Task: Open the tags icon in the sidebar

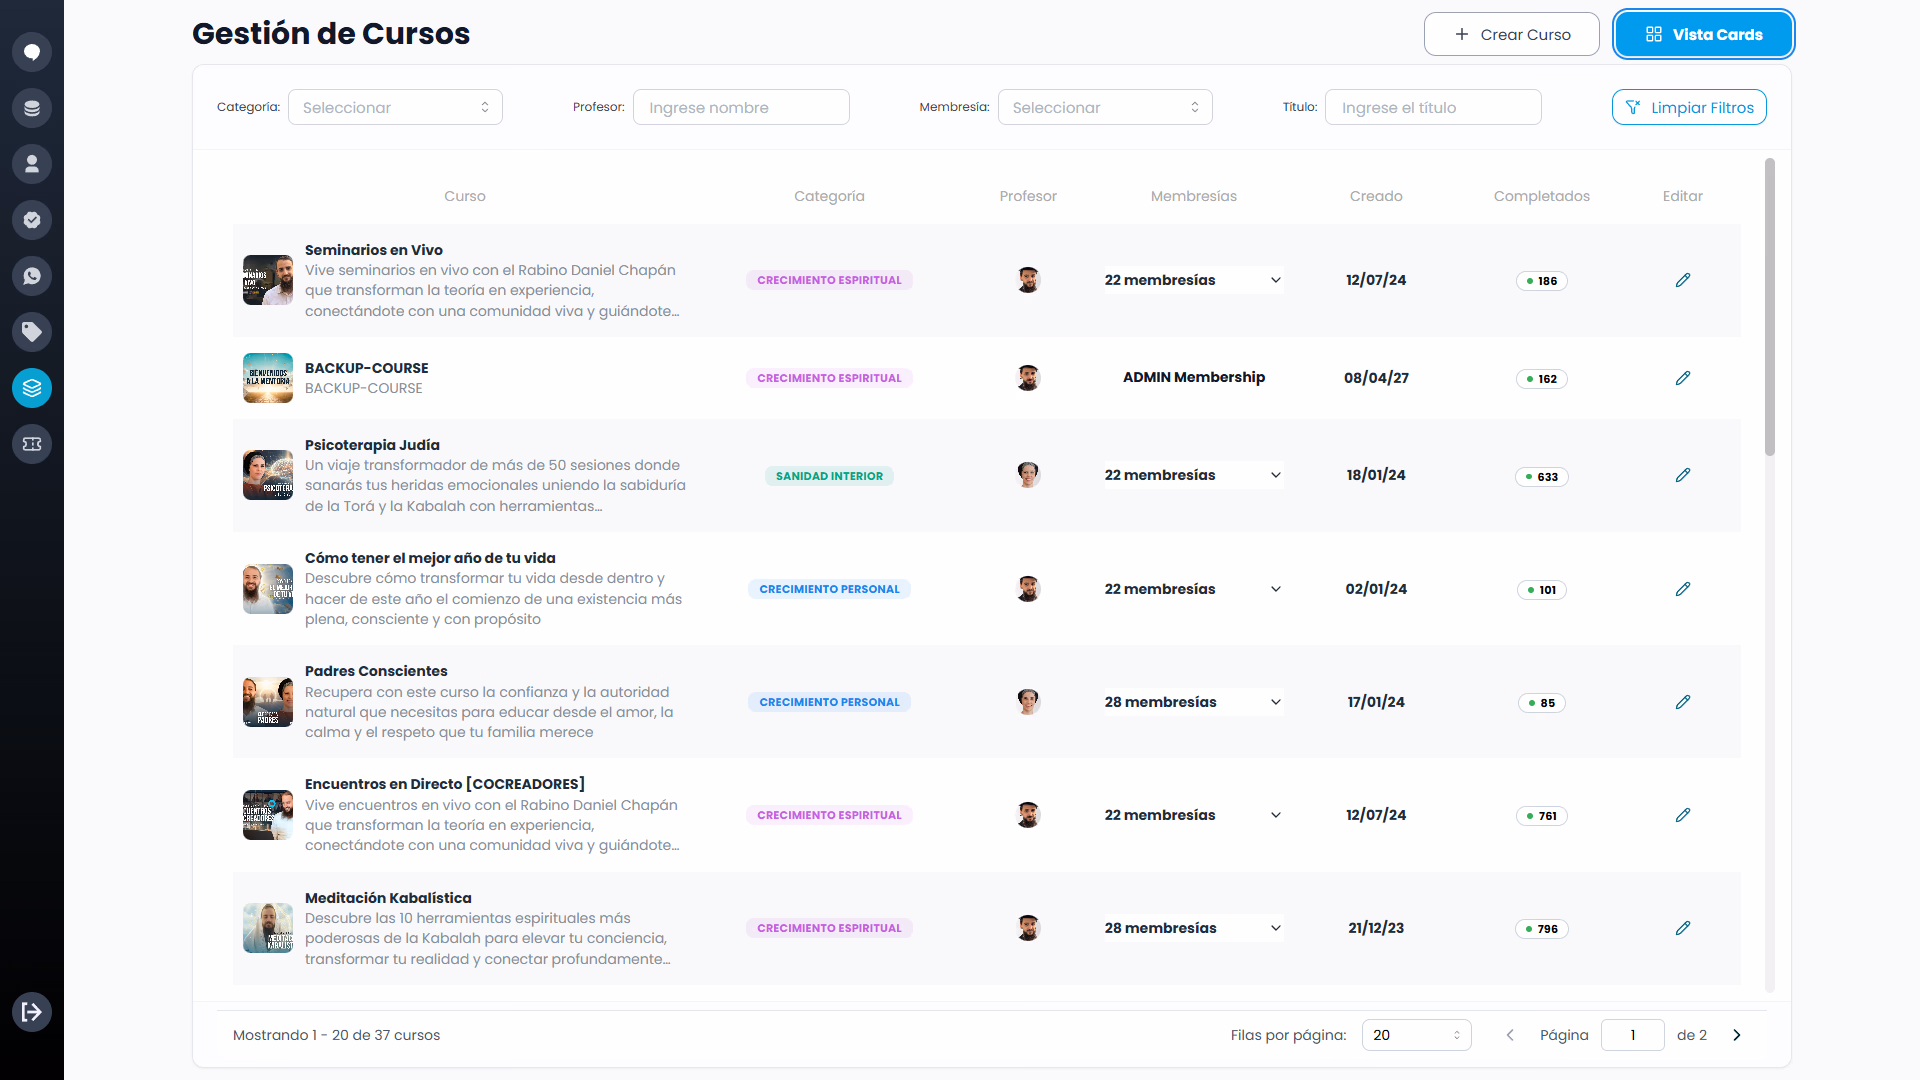Action: (x=32, y=332)
